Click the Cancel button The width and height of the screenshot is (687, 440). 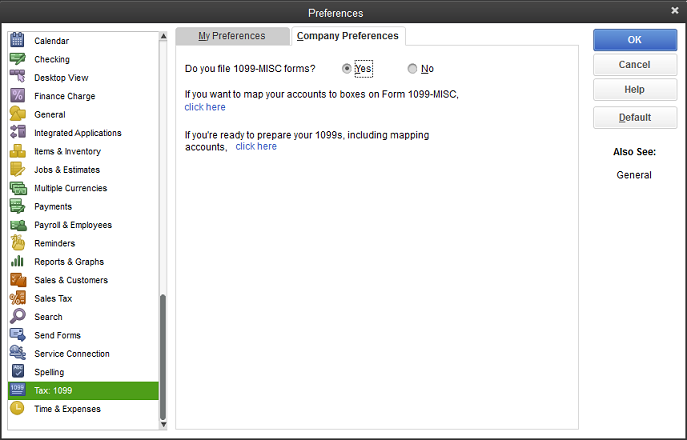coord(635,64)
